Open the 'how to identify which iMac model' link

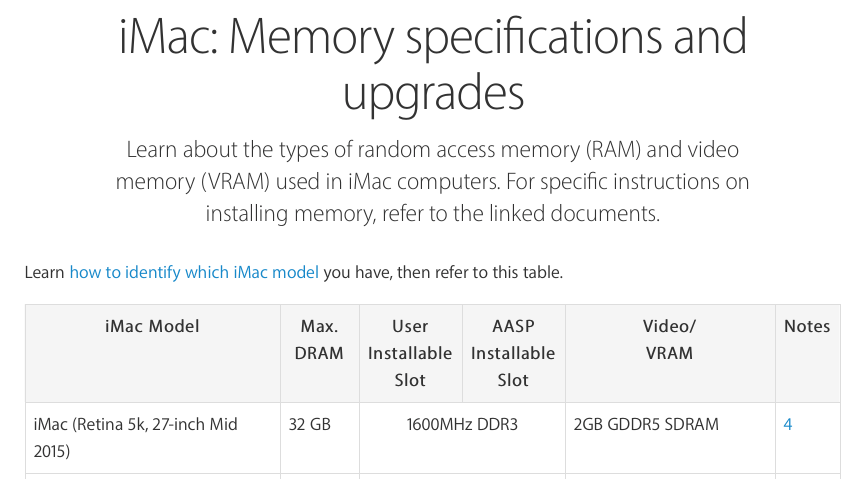point(194,272)
